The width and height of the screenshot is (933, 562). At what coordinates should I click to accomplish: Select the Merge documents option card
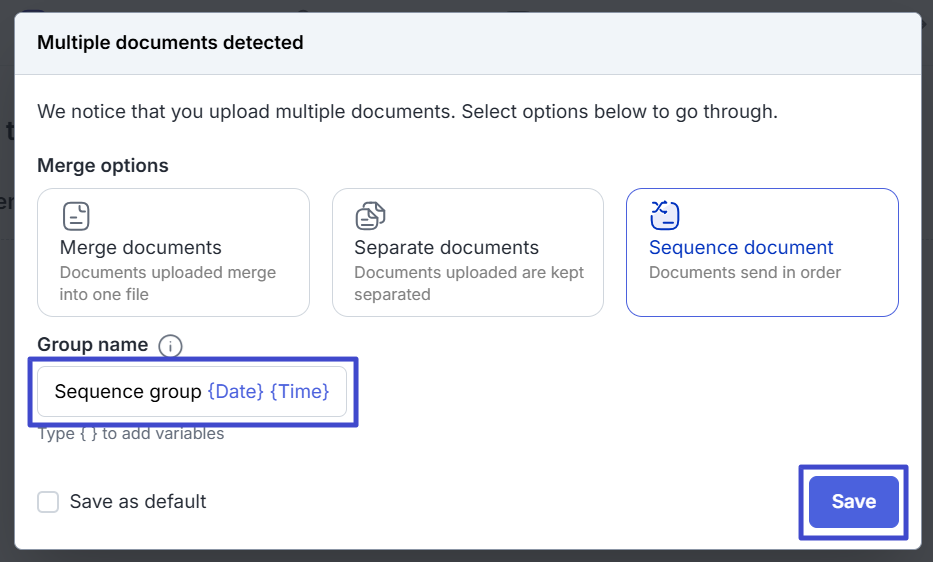pos(173,253)
